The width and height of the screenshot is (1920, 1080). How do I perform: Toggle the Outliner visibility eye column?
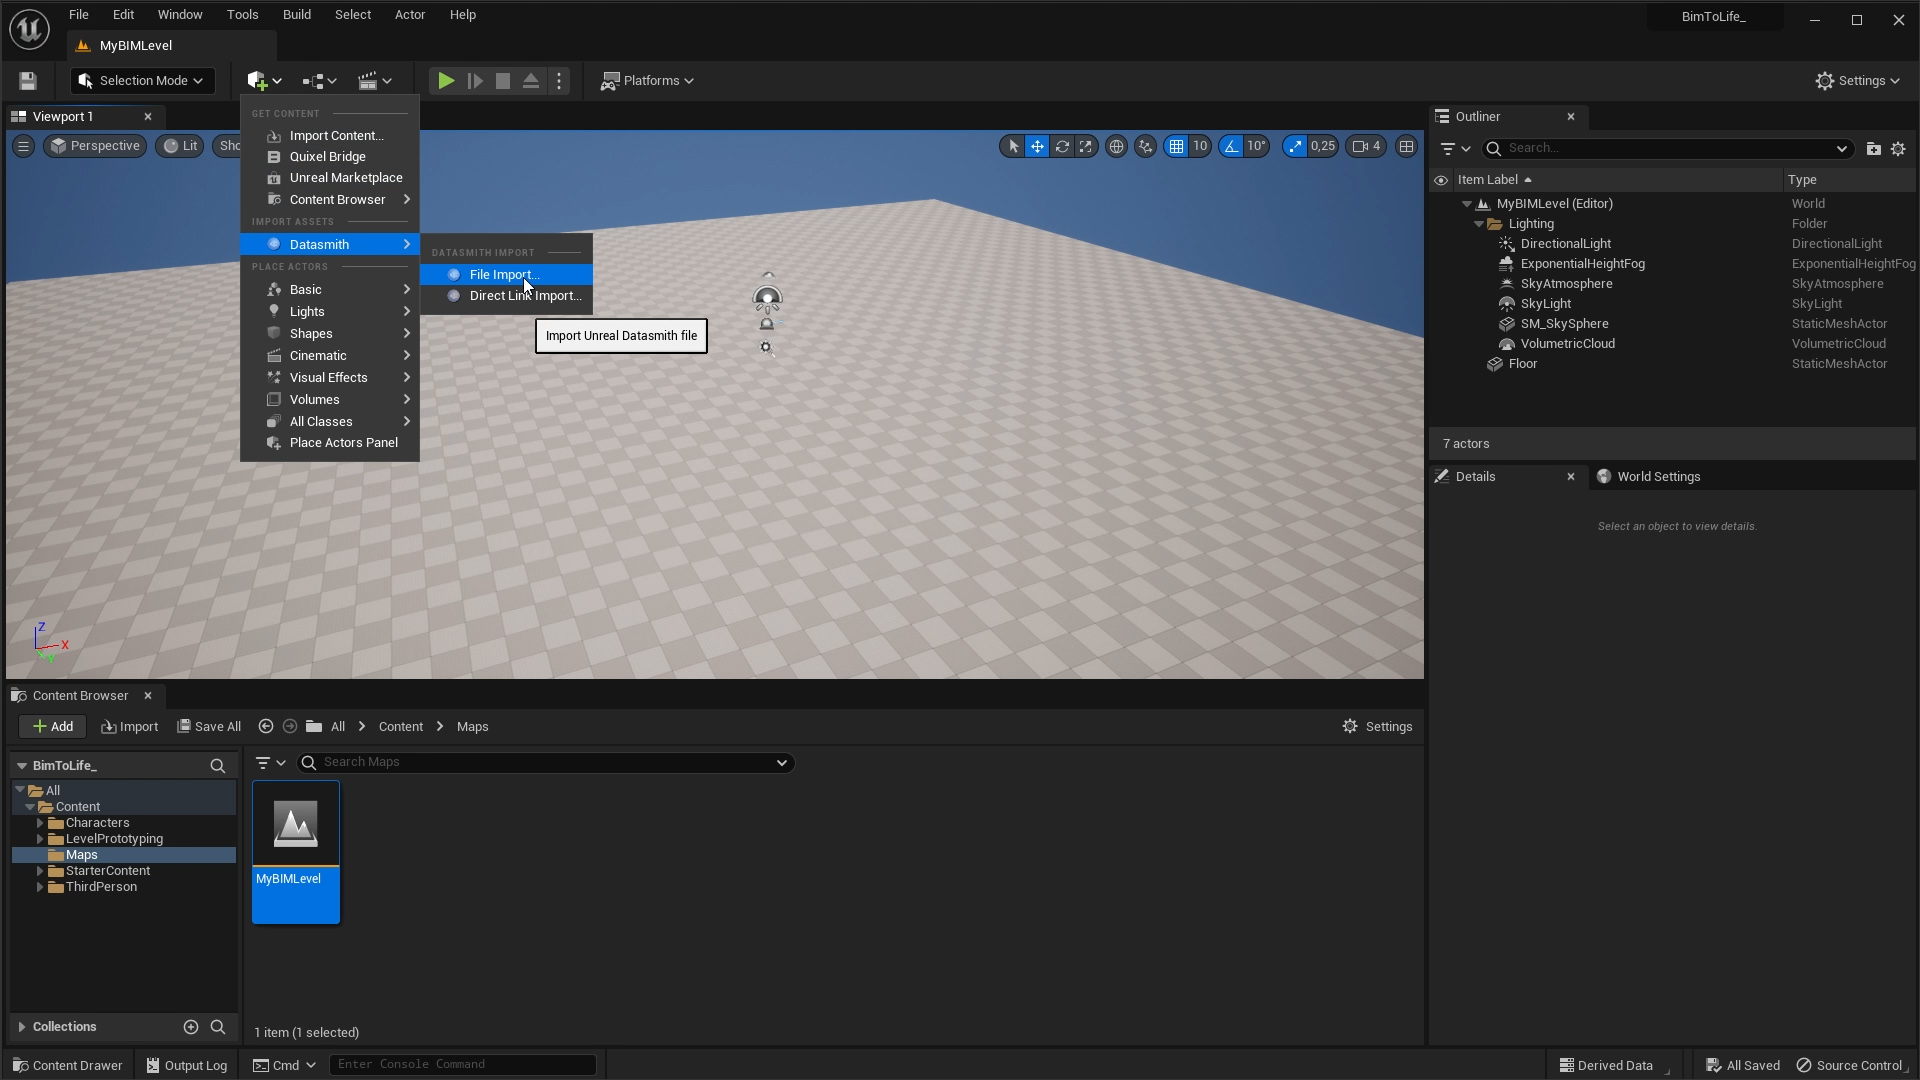pos(1441,181)
